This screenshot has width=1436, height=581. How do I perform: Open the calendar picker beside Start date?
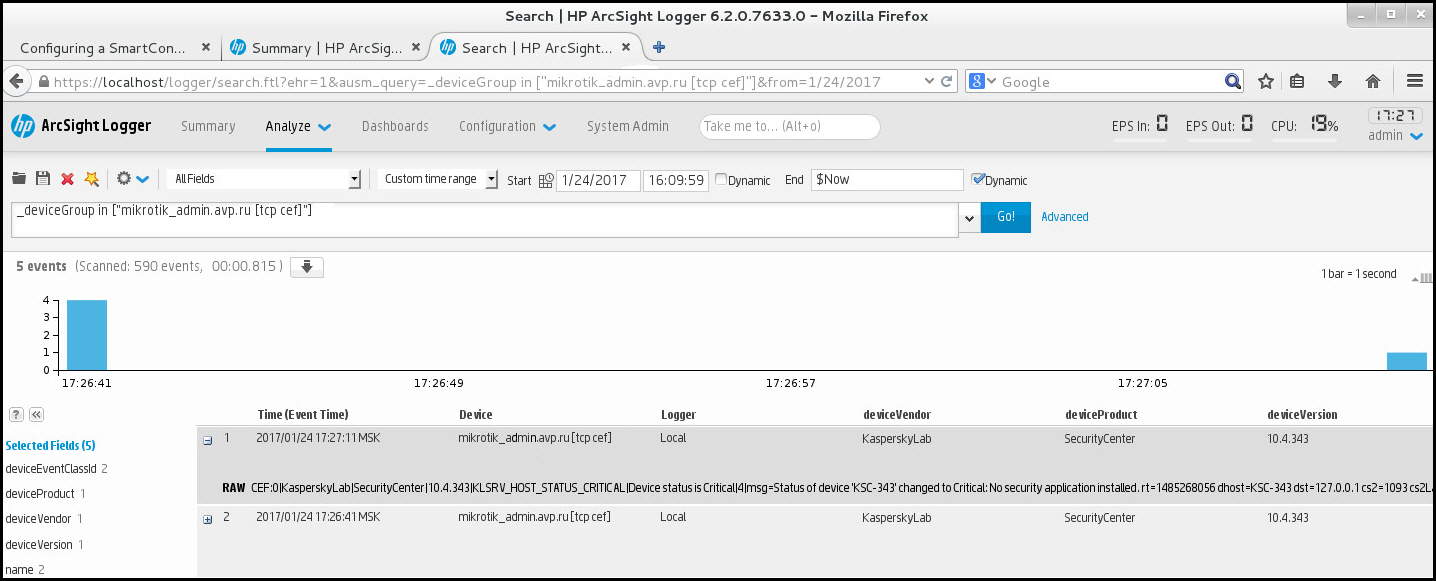pyautogui.click(x=546, y=180)
